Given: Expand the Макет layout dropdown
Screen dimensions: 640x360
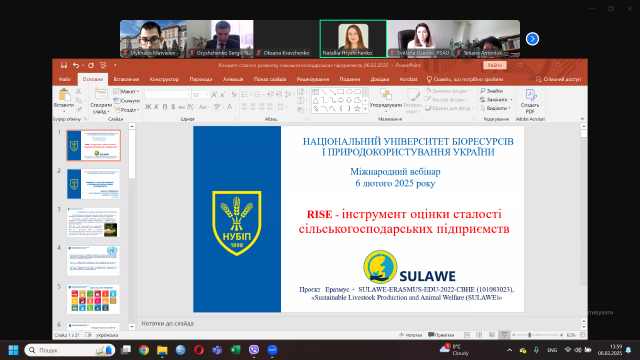Looking at the screenshot, I should 127,91.
